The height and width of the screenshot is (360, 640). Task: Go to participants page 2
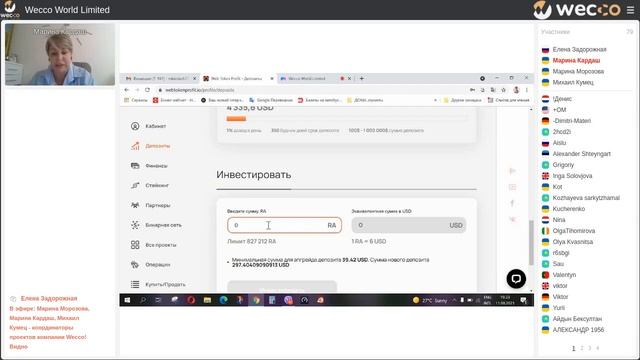point(582,348)
